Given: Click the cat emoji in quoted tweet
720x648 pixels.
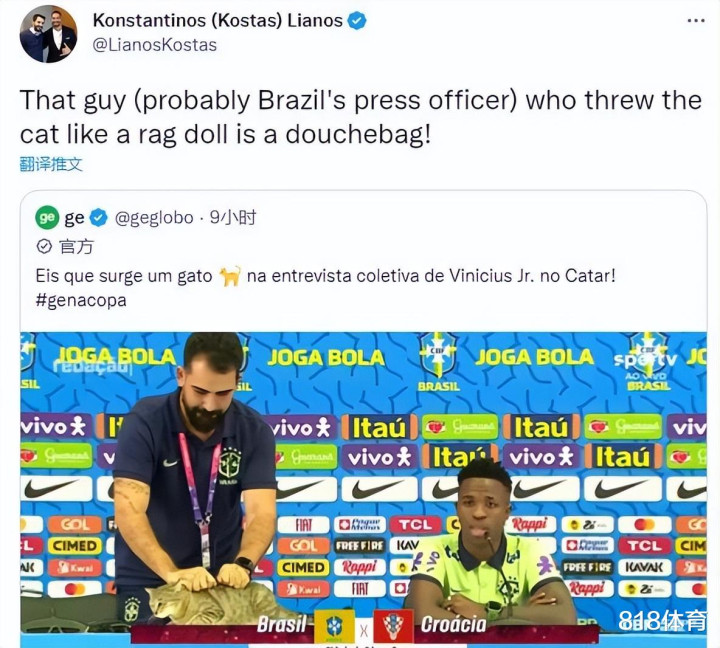Looking at the screenshot, I should point(230,276).
